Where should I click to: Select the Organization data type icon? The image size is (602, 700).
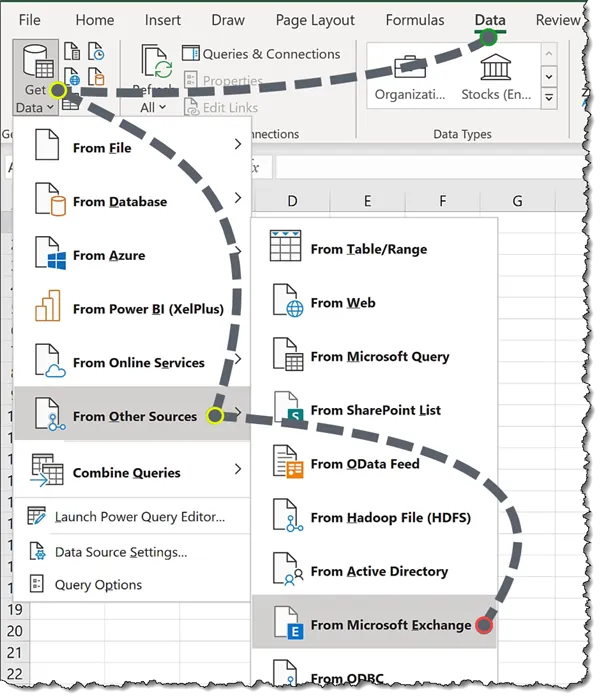pyautogui.click(x=408, y=68)
